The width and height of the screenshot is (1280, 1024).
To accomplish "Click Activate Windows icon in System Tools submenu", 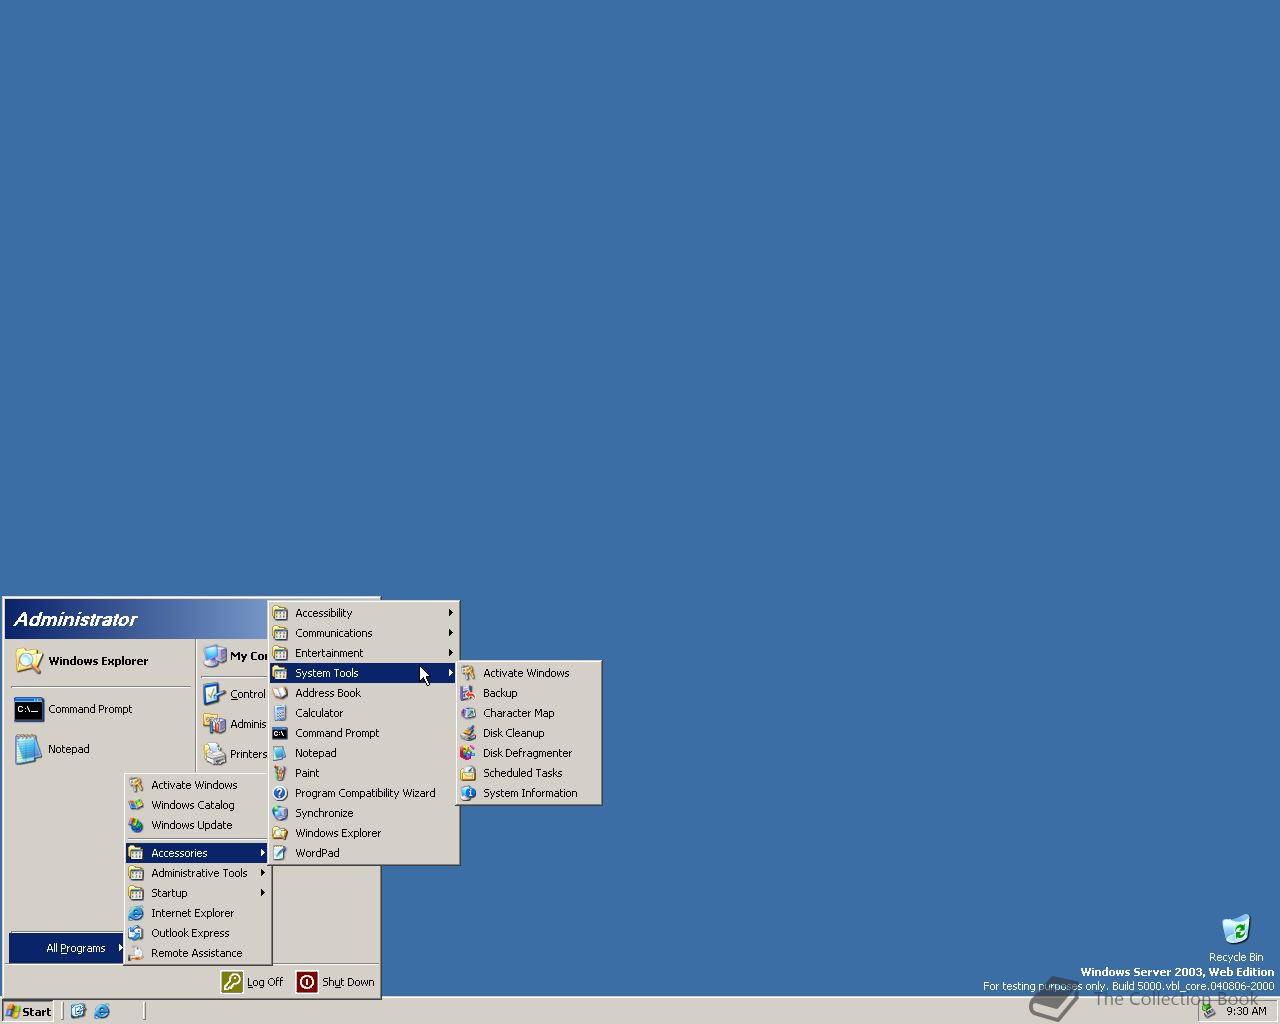I will [468, 673].
